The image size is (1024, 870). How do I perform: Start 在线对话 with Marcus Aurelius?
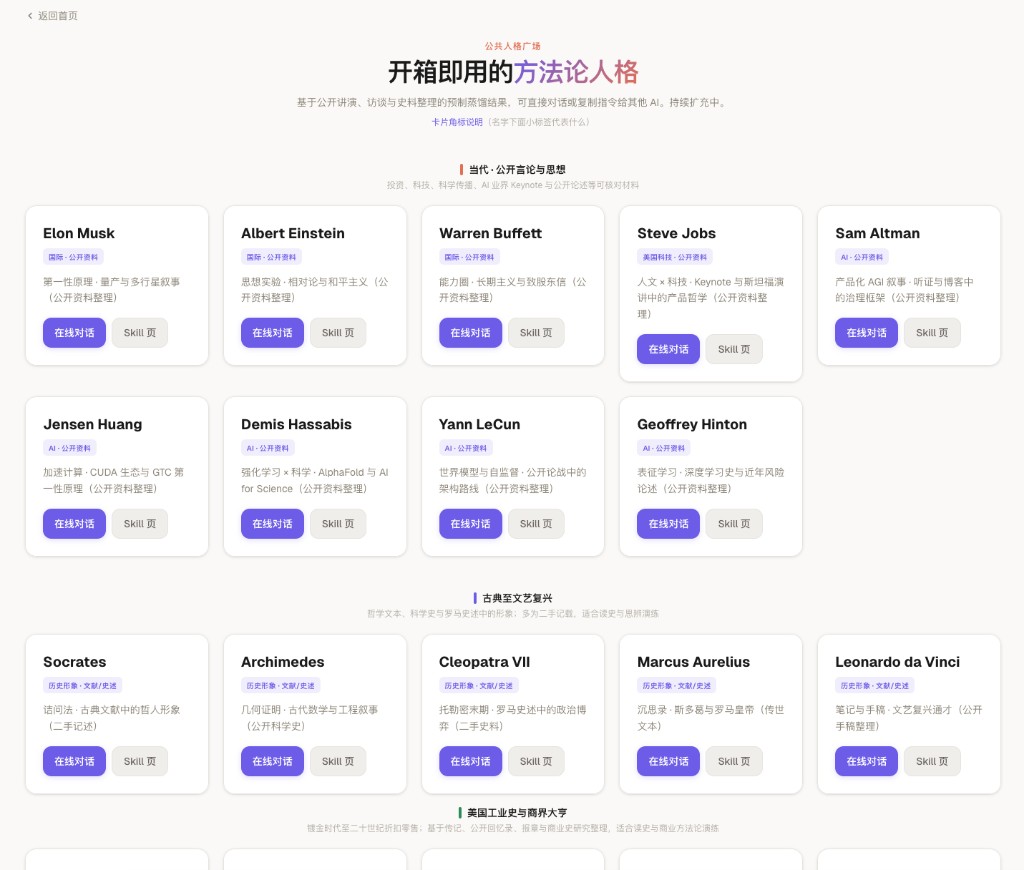coord(668,761)
